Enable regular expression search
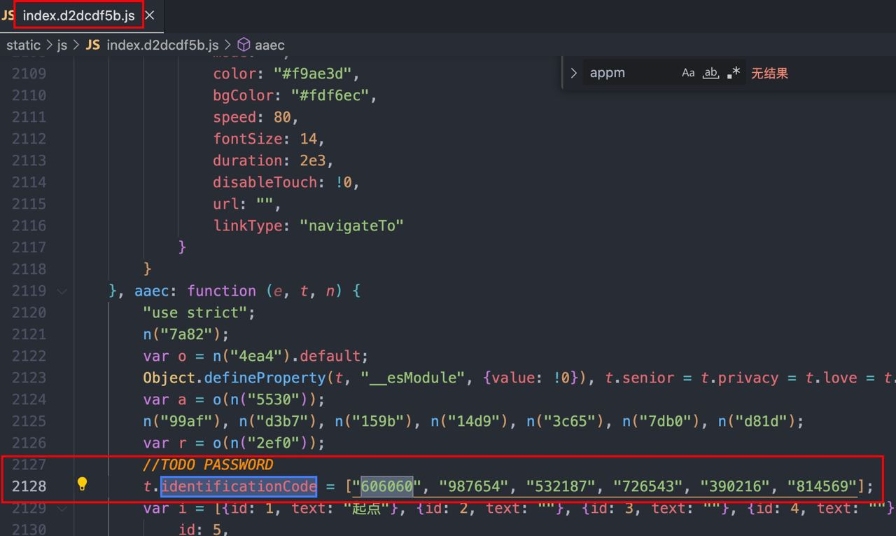Viewport: 896px width, 536px height. tap(734, 73)
